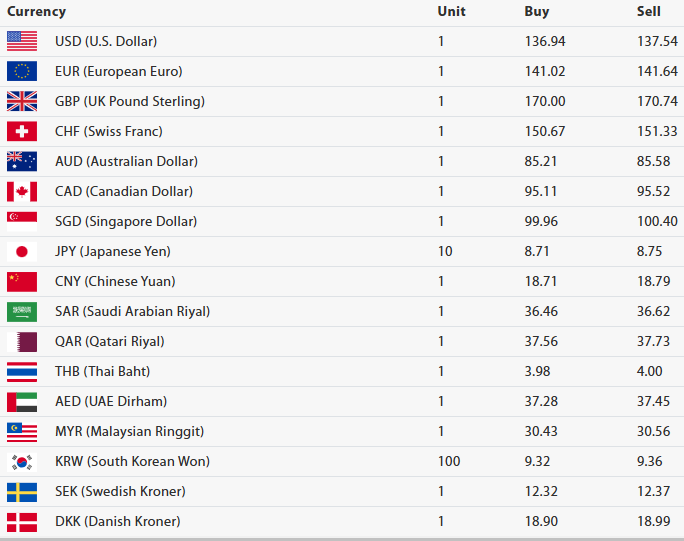Click the Japanese flag icon
The width and height of the screenshot is (684, 541).
coord(22,251)
